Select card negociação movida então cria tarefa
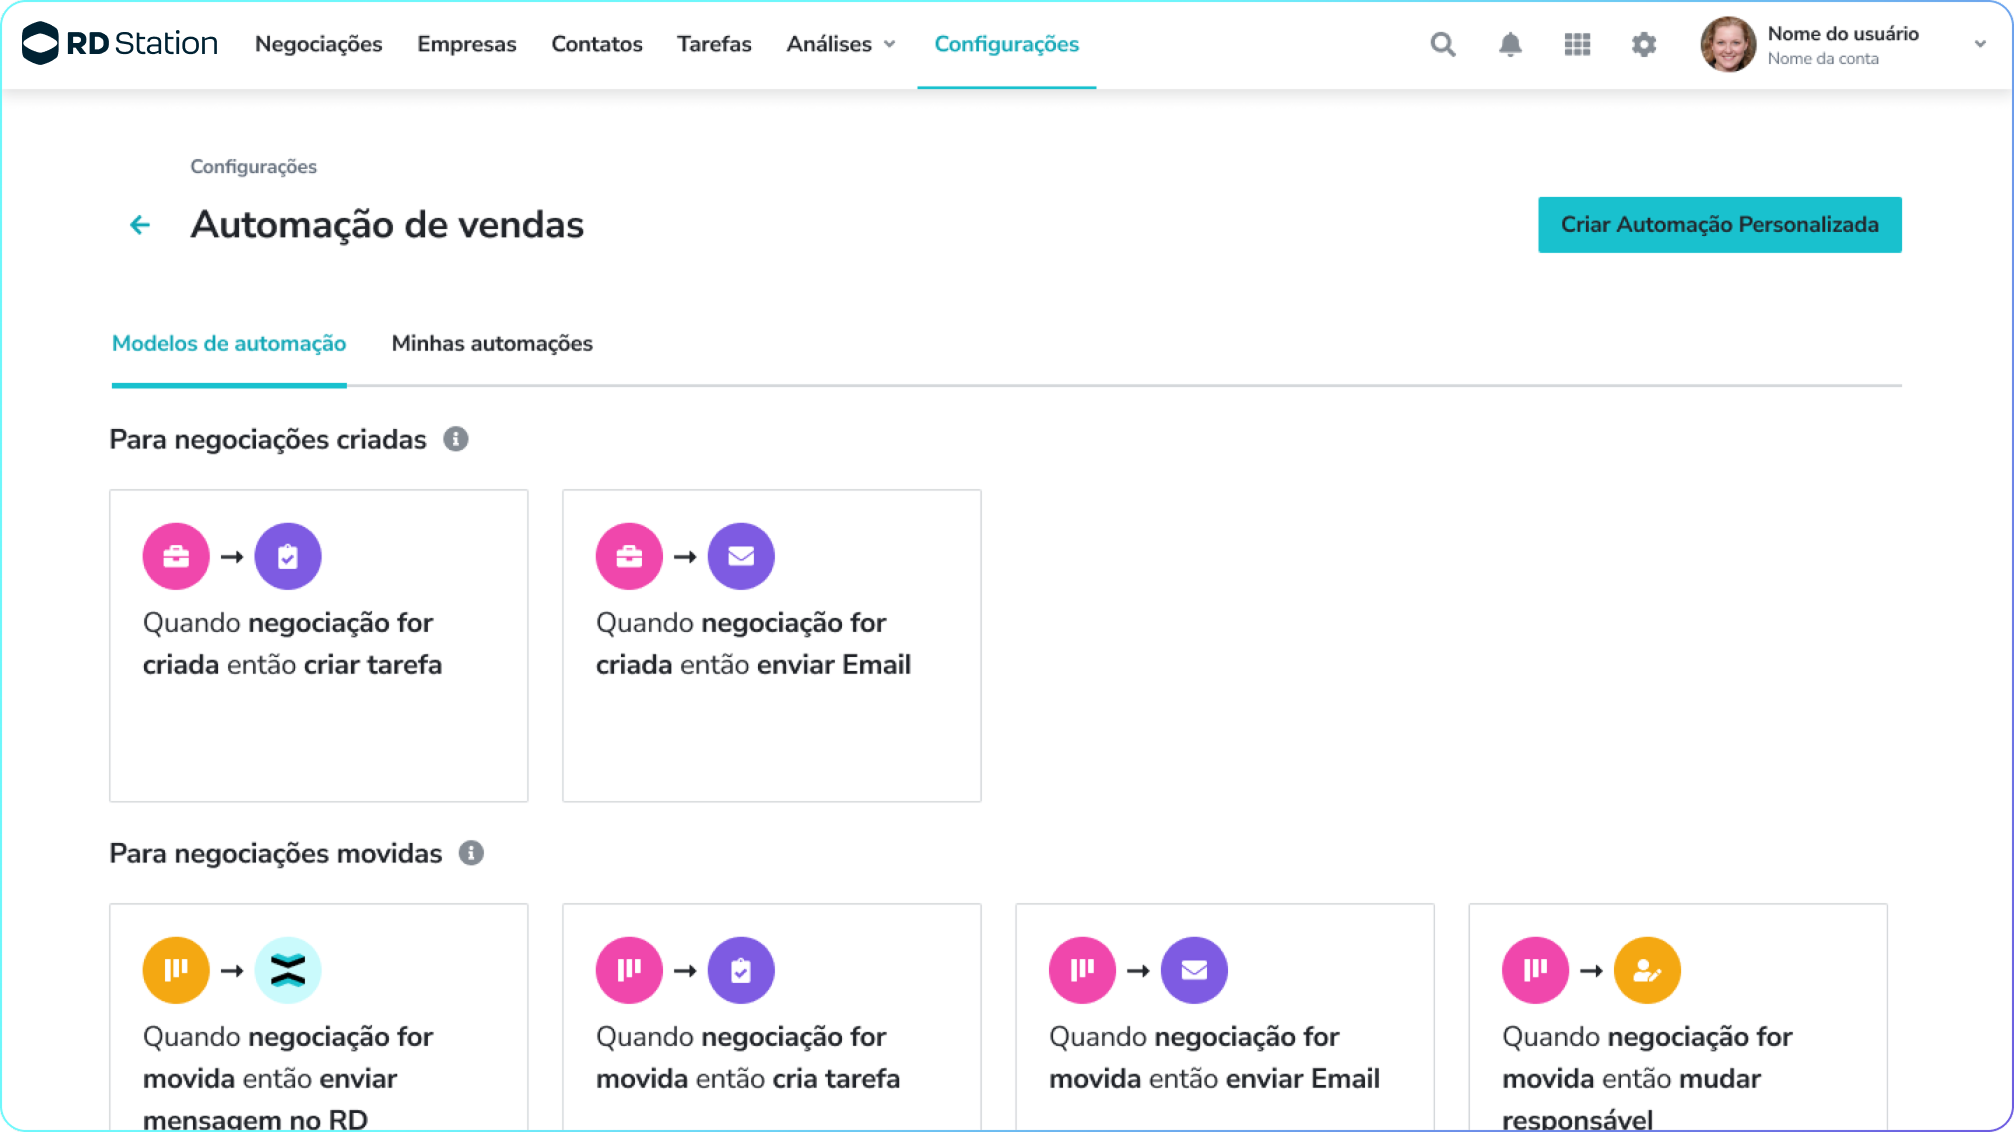Viewport: 2014px width, 1132px height. 772,1017
